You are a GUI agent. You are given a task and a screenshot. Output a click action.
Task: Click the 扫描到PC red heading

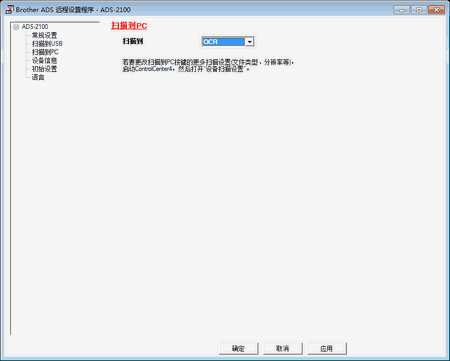click(129, 26)
